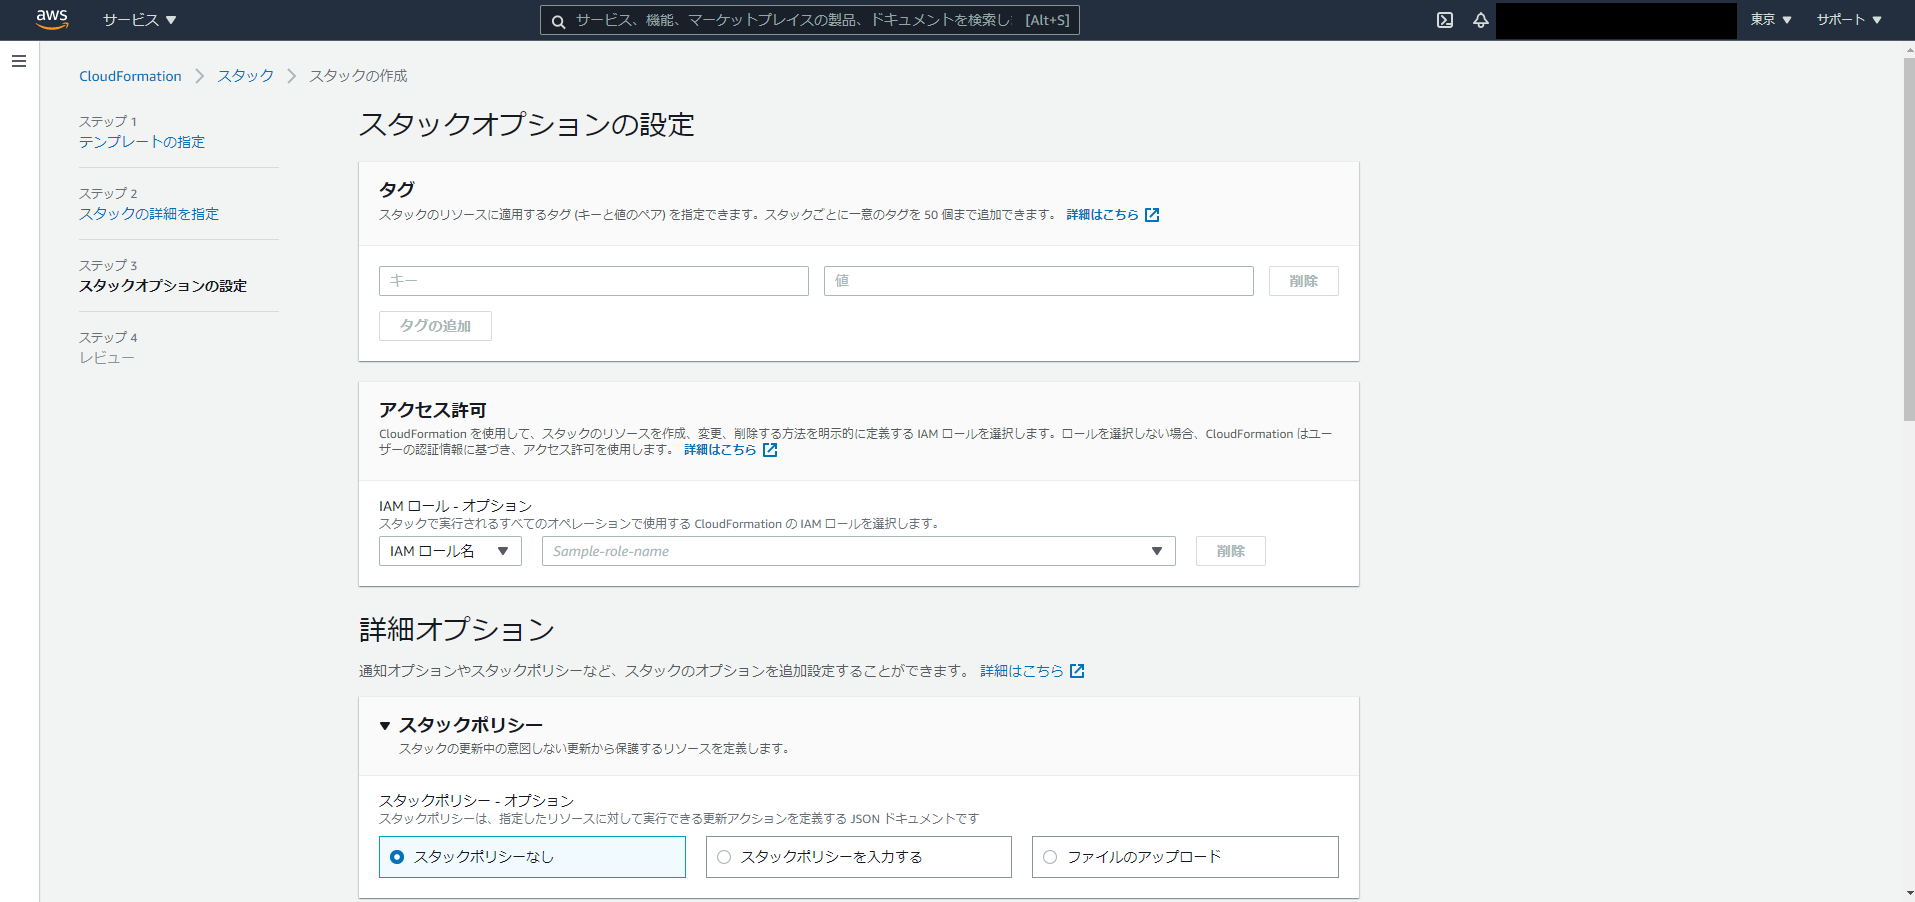
Task: Click the AWS home logo
Action: click(x=51, y=19)
